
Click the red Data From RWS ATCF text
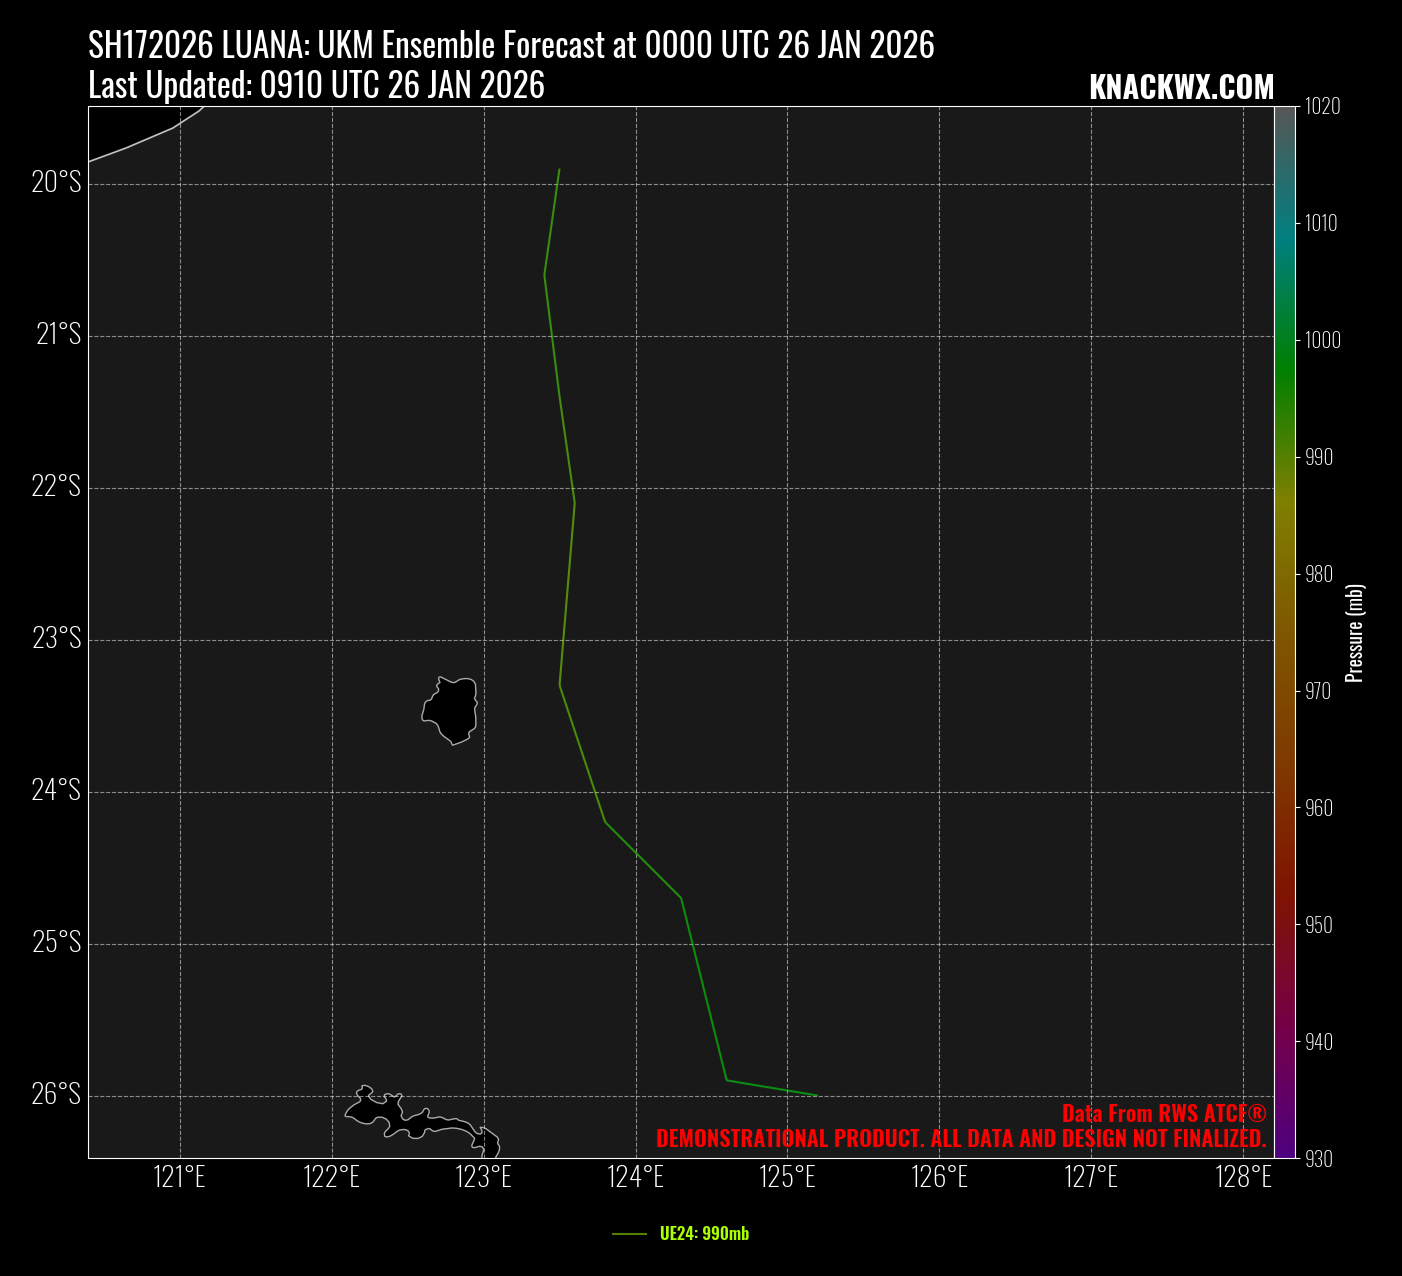tap(1164, 1114)
